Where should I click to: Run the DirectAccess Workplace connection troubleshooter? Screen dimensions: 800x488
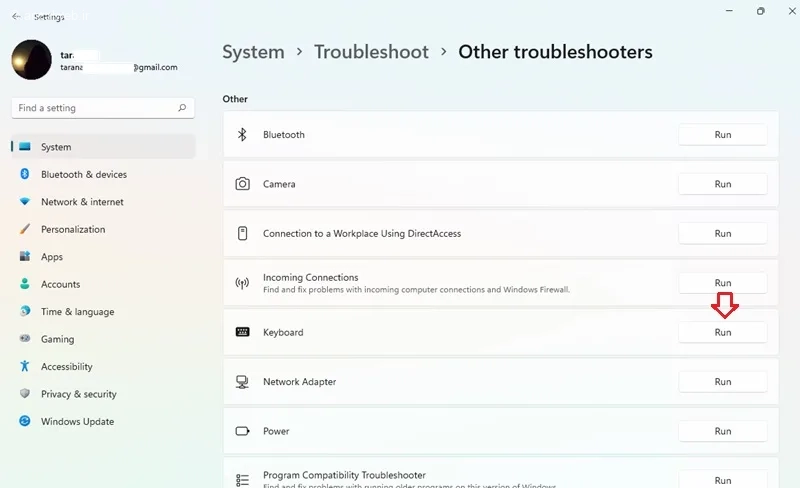722,233
